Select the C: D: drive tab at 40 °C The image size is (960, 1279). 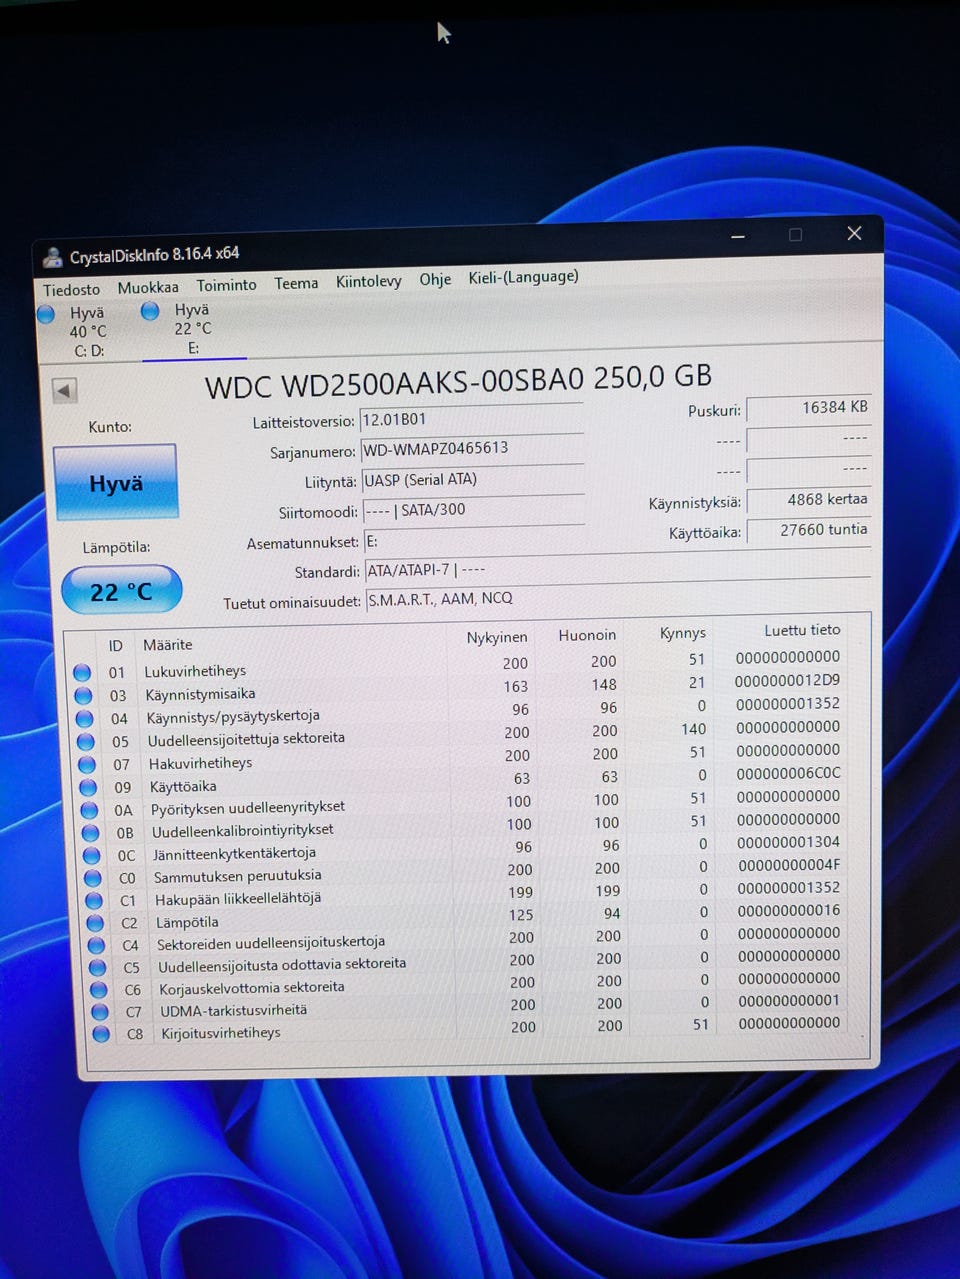[x=86, y=332]
